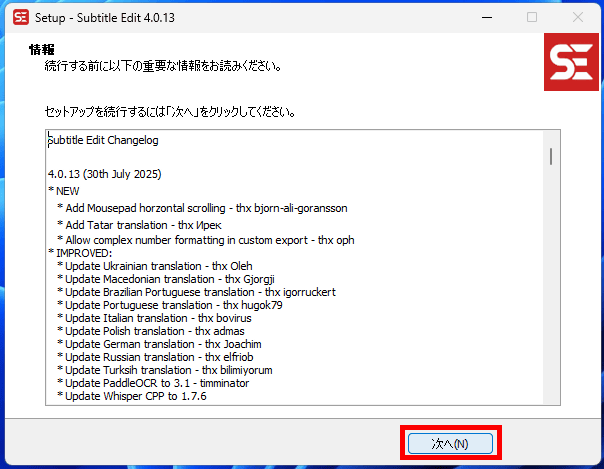Click the 'Update Ukrainian translation' line
Image resolution: width=604 pixels, height=469 pixels.
tap(155, 266)
